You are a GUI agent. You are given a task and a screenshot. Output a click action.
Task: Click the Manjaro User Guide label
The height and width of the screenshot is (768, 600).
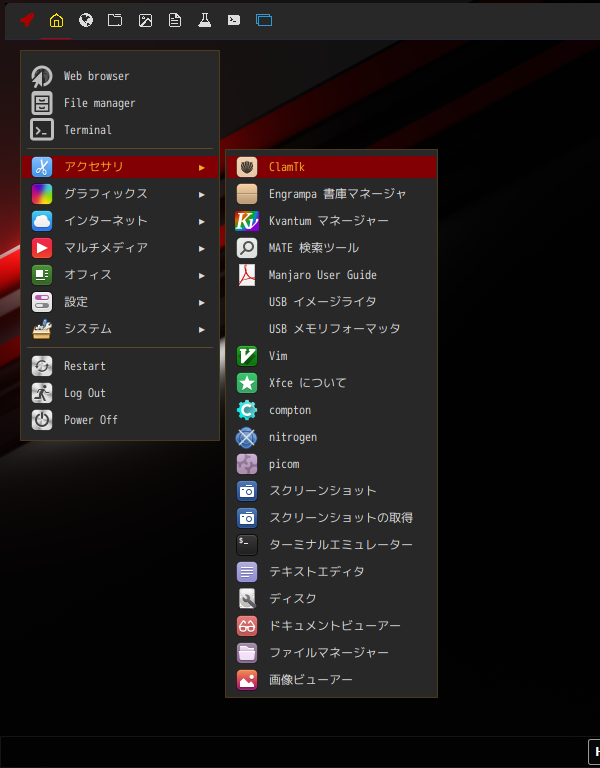[323, 275]
